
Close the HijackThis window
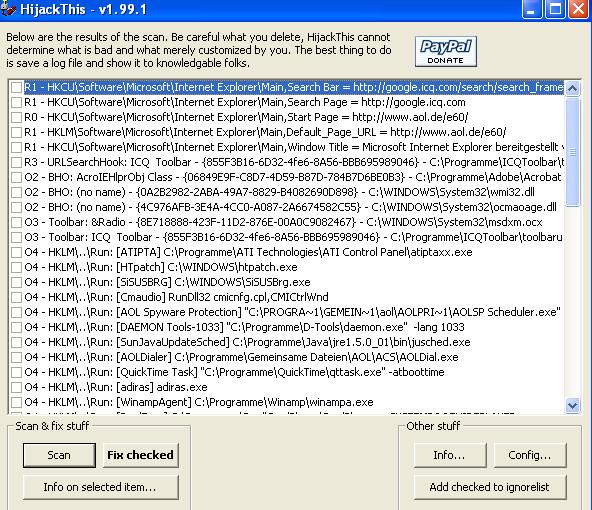point(578,9)
